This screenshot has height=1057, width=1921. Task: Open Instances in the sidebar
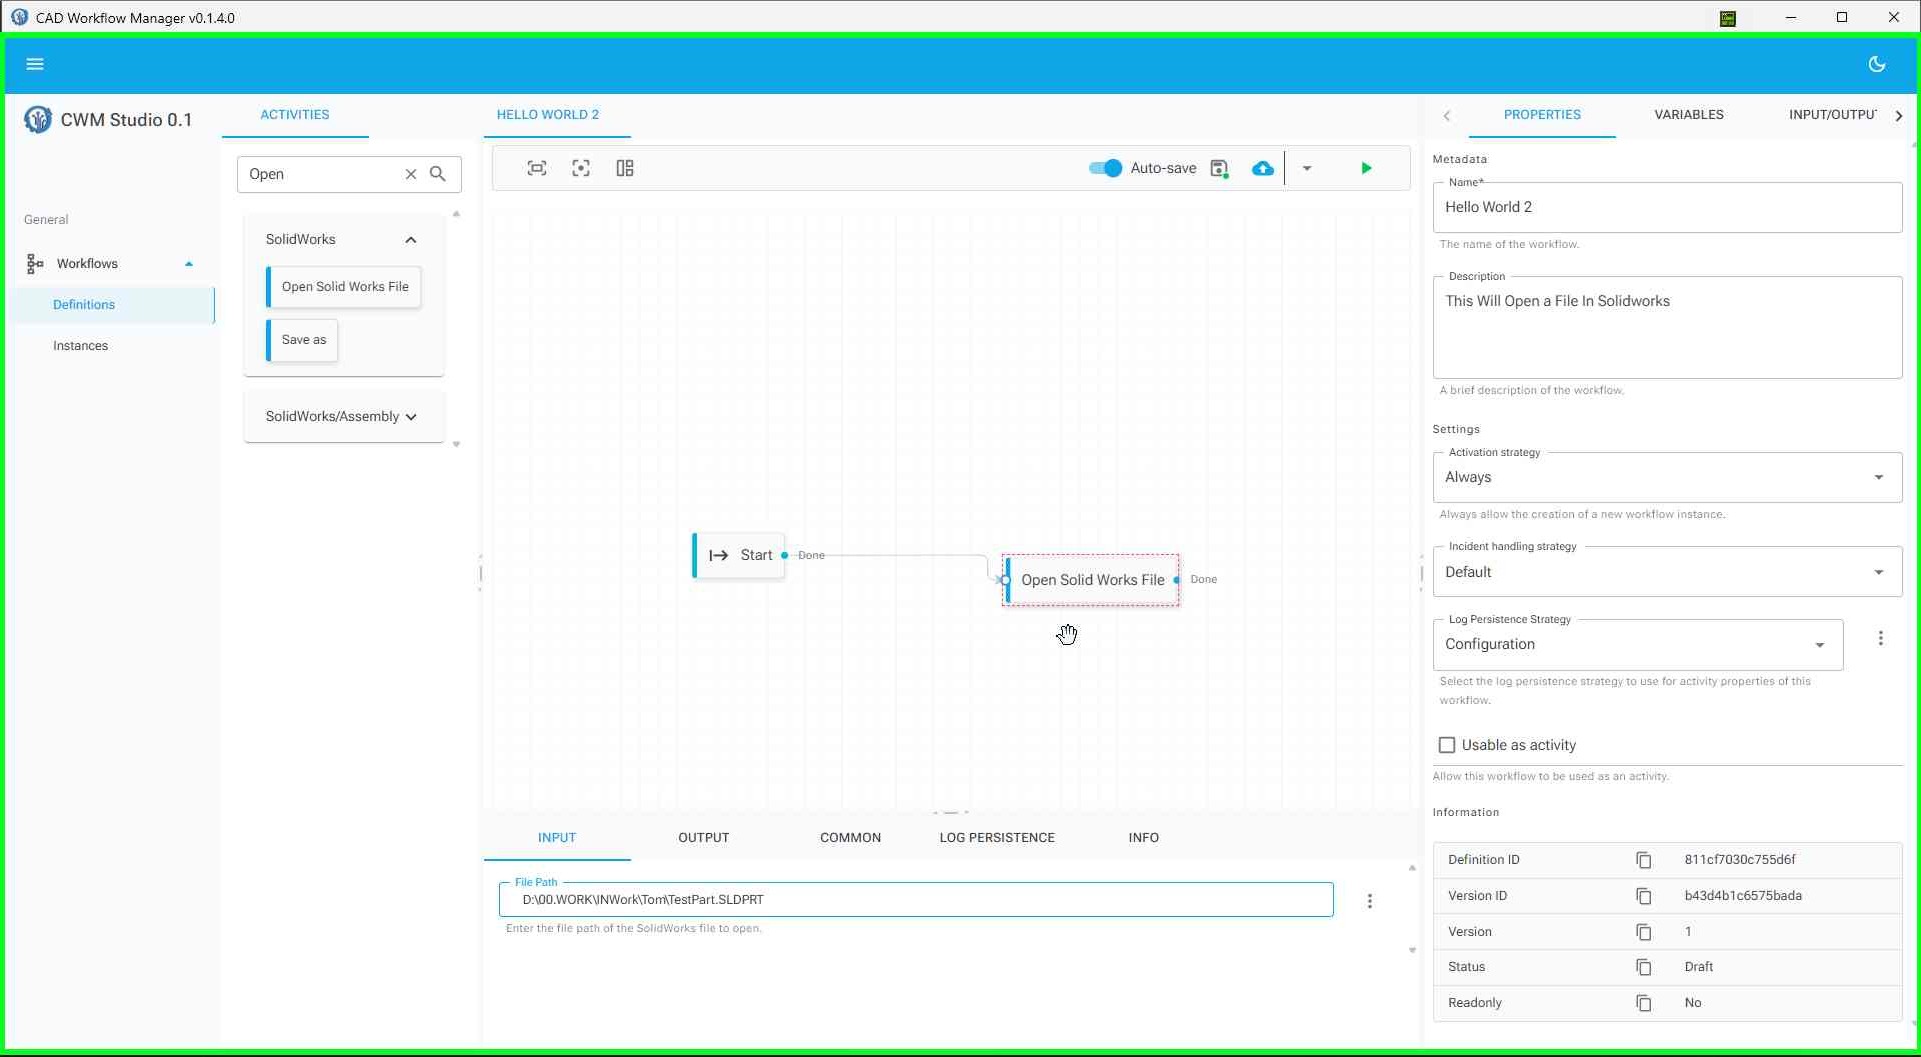pos(81,346)
